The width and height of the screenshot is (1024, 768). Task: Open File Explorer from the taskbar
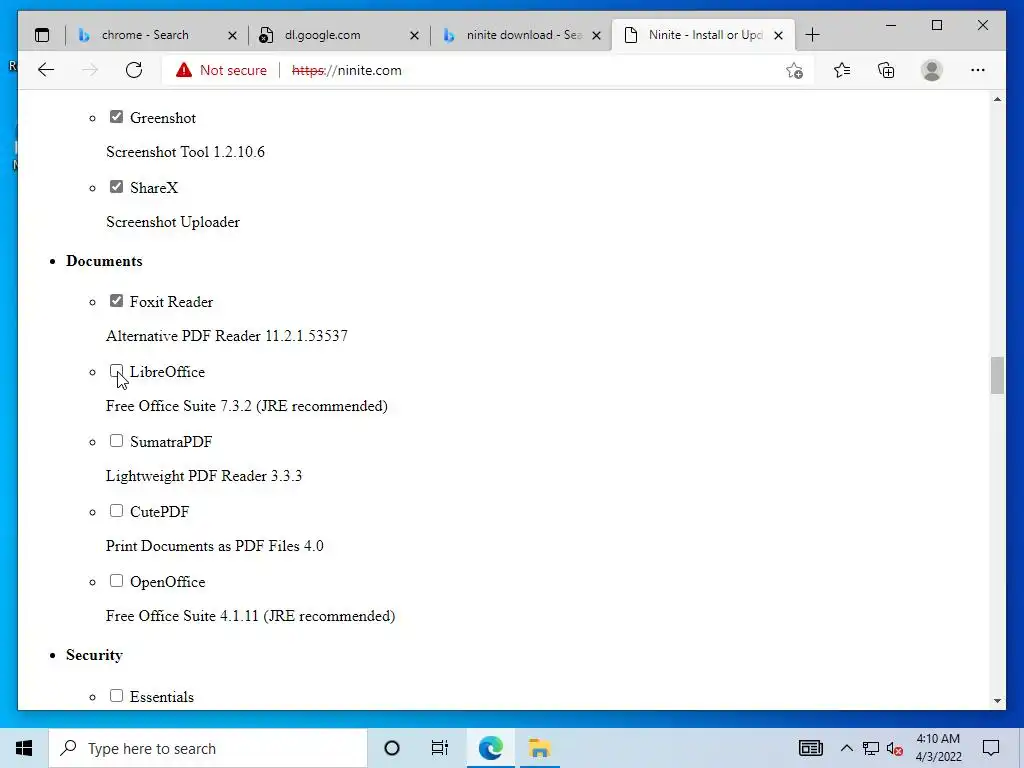tap(539, 748)
